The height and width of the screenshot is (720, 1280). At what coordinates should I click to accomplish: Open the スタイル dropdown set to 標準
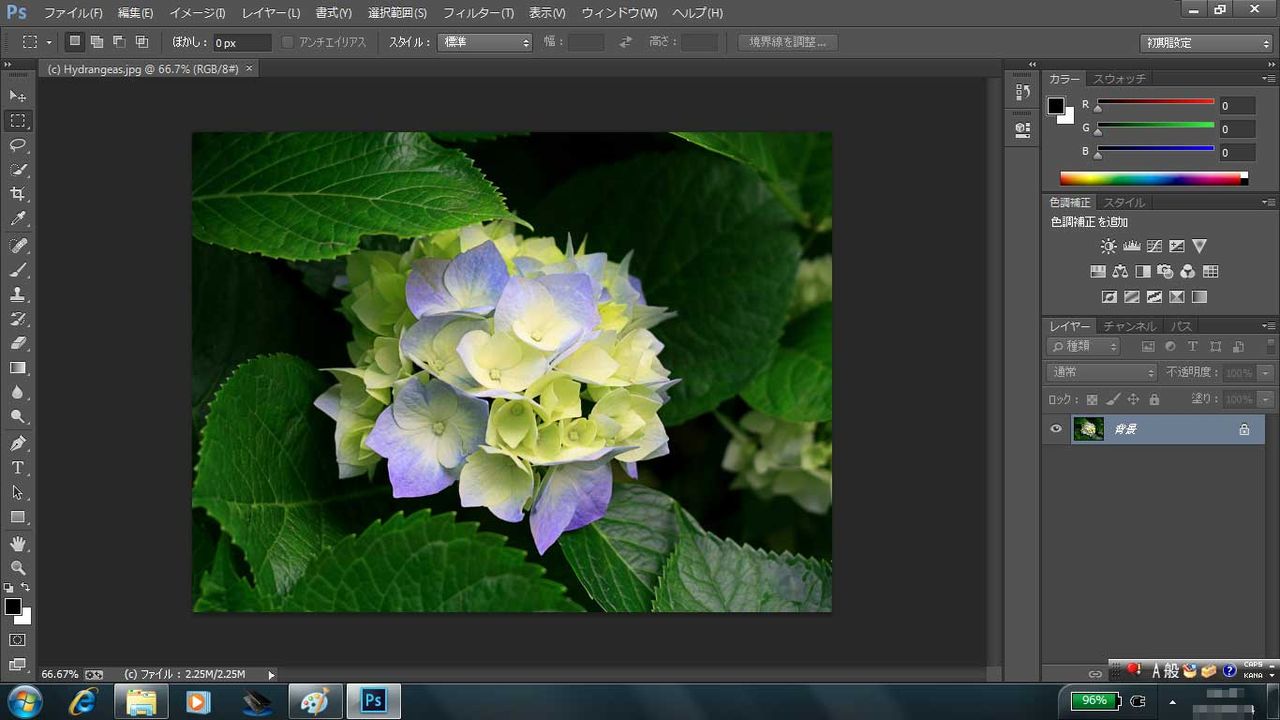(485, 42)
